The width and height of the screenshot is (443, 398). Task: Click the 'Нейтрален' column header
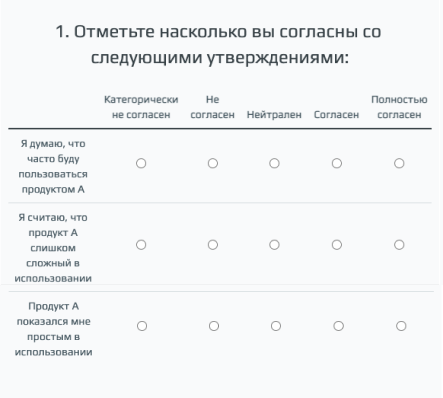tap(274, 115)
